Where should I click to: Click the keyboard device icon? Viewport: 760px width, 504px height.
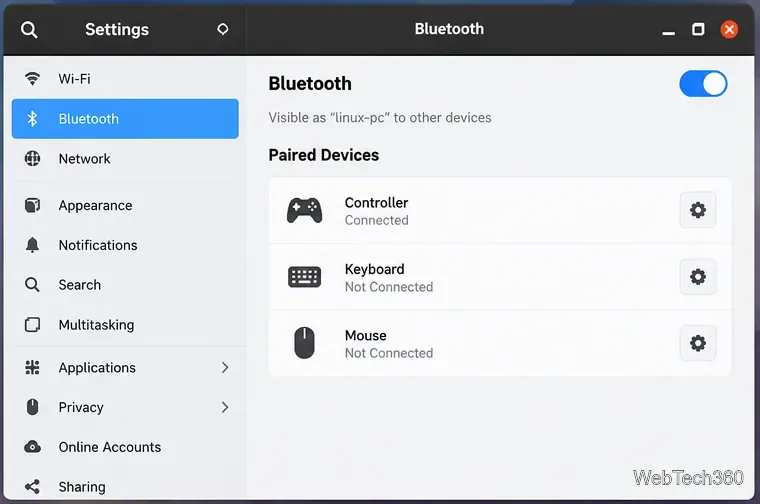[x=304, y=277]
